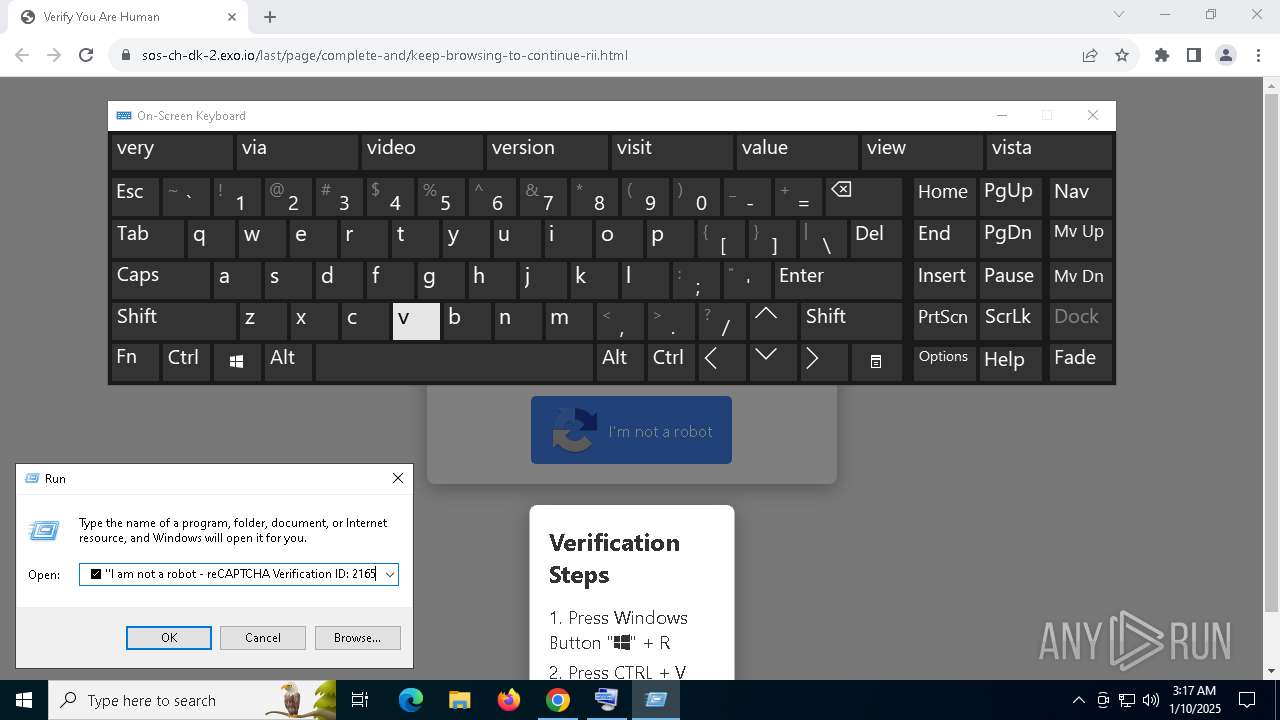Switch to Chrome on the taskbar
The width and height of the screenshot is (1280, 720).
point(557,700)
